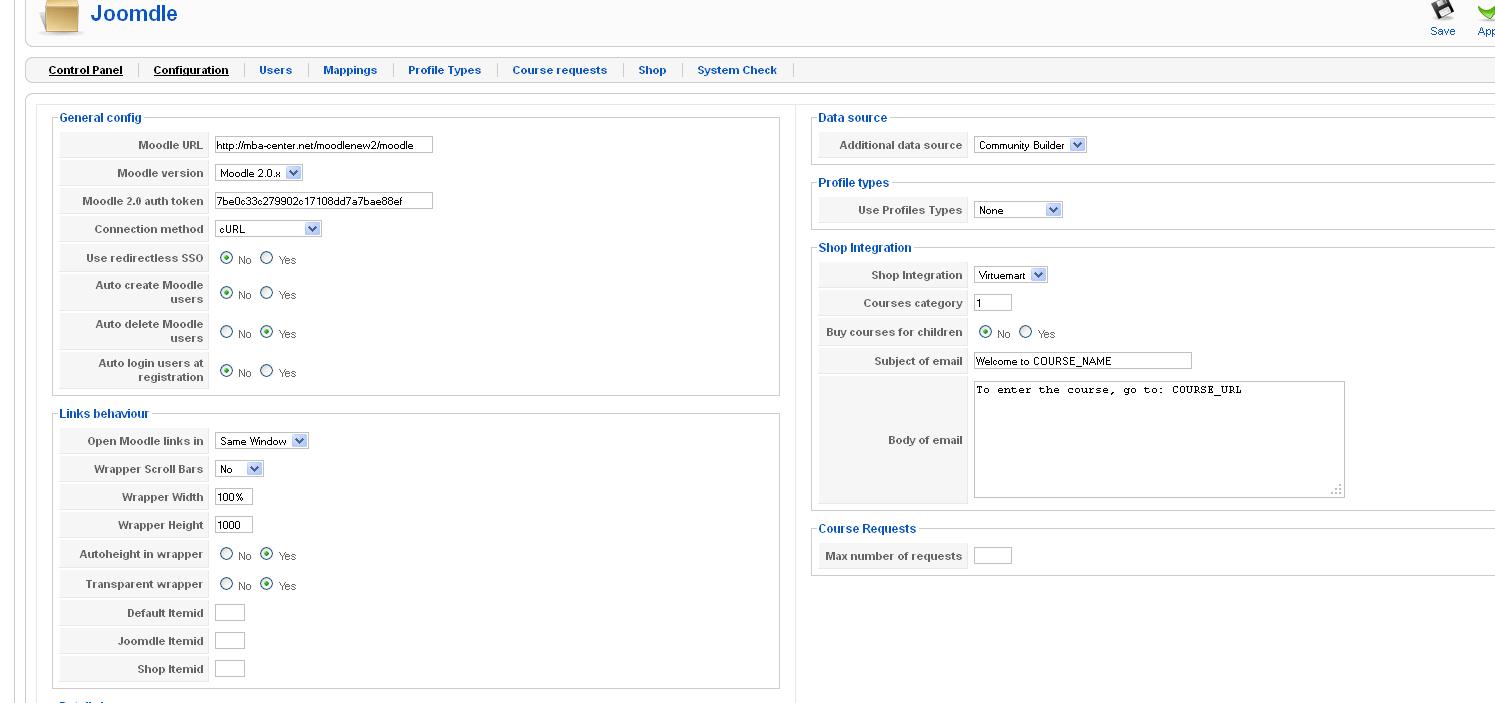The image size is (1495, 703).
Task: Click the Moodle URL text field
Action: [x=323, y=145]
